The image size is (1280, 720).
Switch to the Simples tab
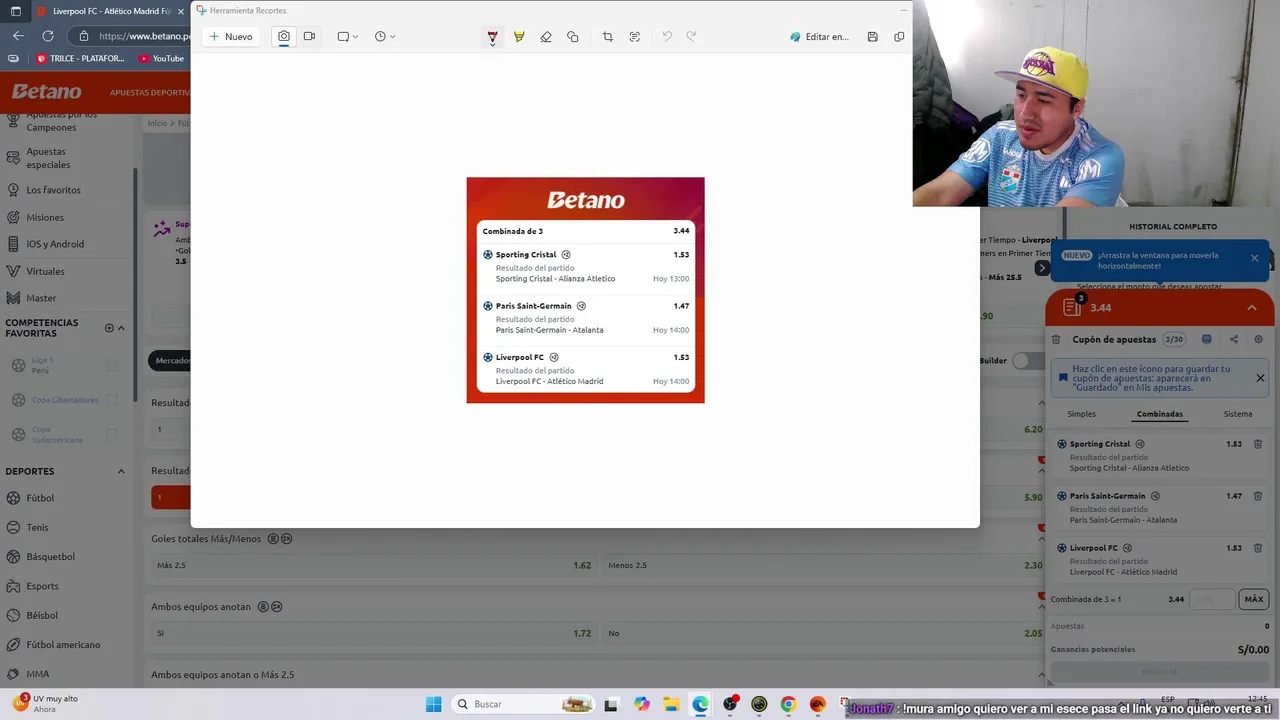(x=1081, y=414)
